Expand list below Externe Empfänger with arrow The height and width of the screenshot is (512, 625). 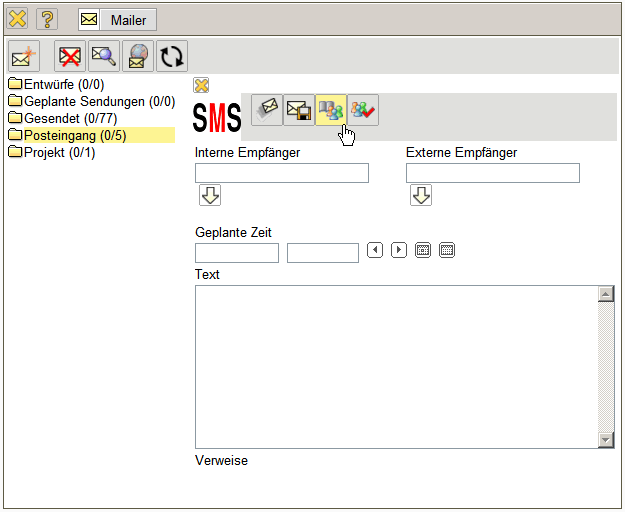click(421, 195)
